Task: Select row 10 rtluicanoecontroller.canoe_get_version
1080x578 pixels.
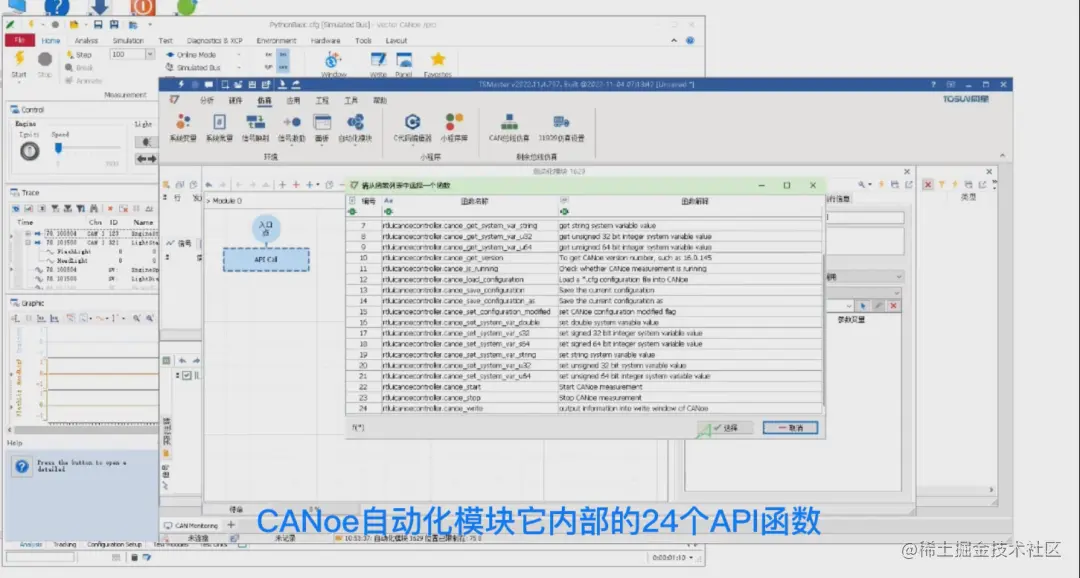Action: pyautogui.click(x=584, y=258)
